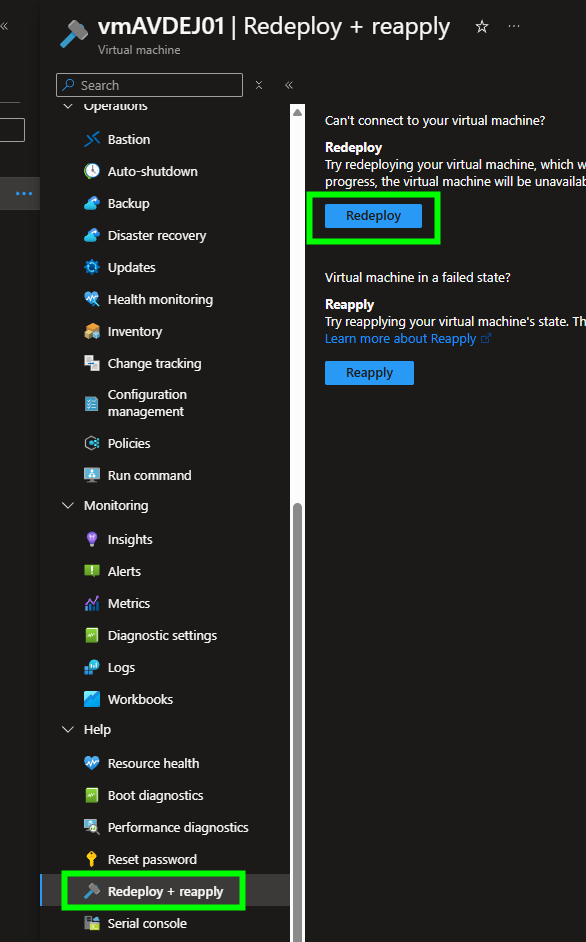This screenshot has width=586, height=942.
Task: Collapse the far-left pane double chevron
Action: click(x=4, y=26)
